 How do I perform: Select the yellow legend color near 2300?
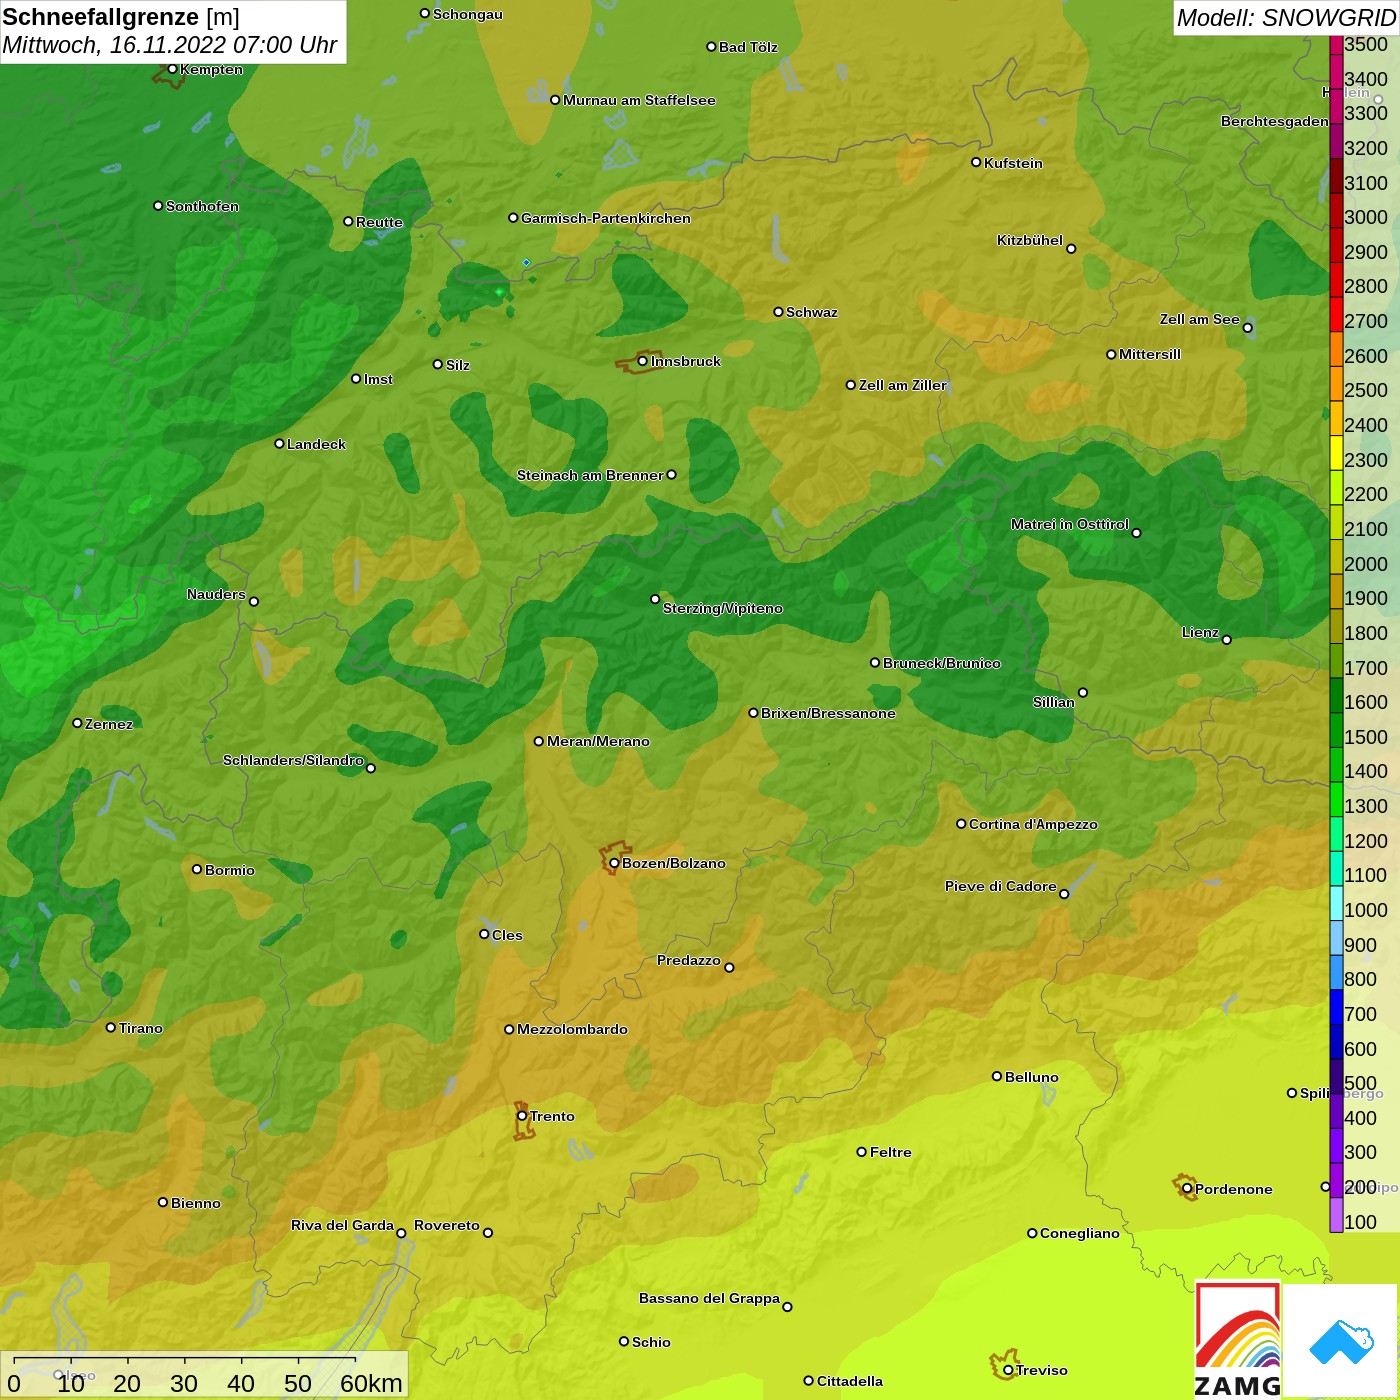(1336, 453)
